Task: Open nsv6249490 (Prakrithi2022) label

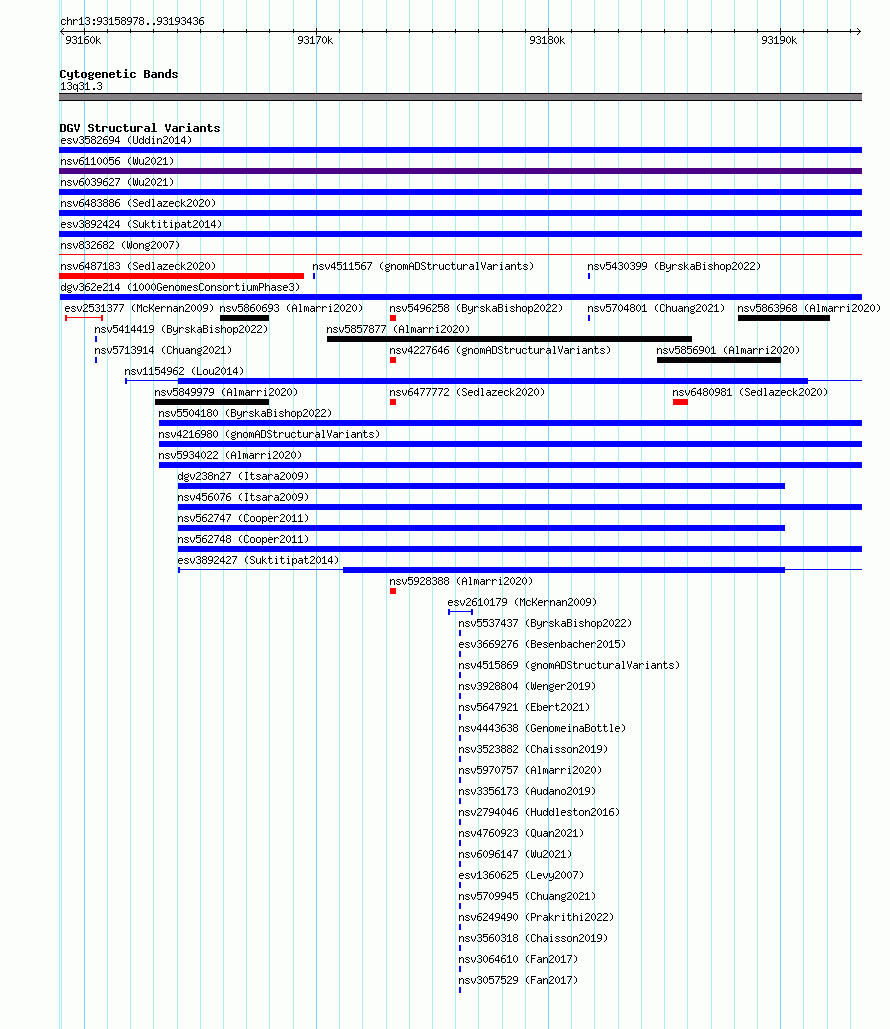Action: point(536,917)
